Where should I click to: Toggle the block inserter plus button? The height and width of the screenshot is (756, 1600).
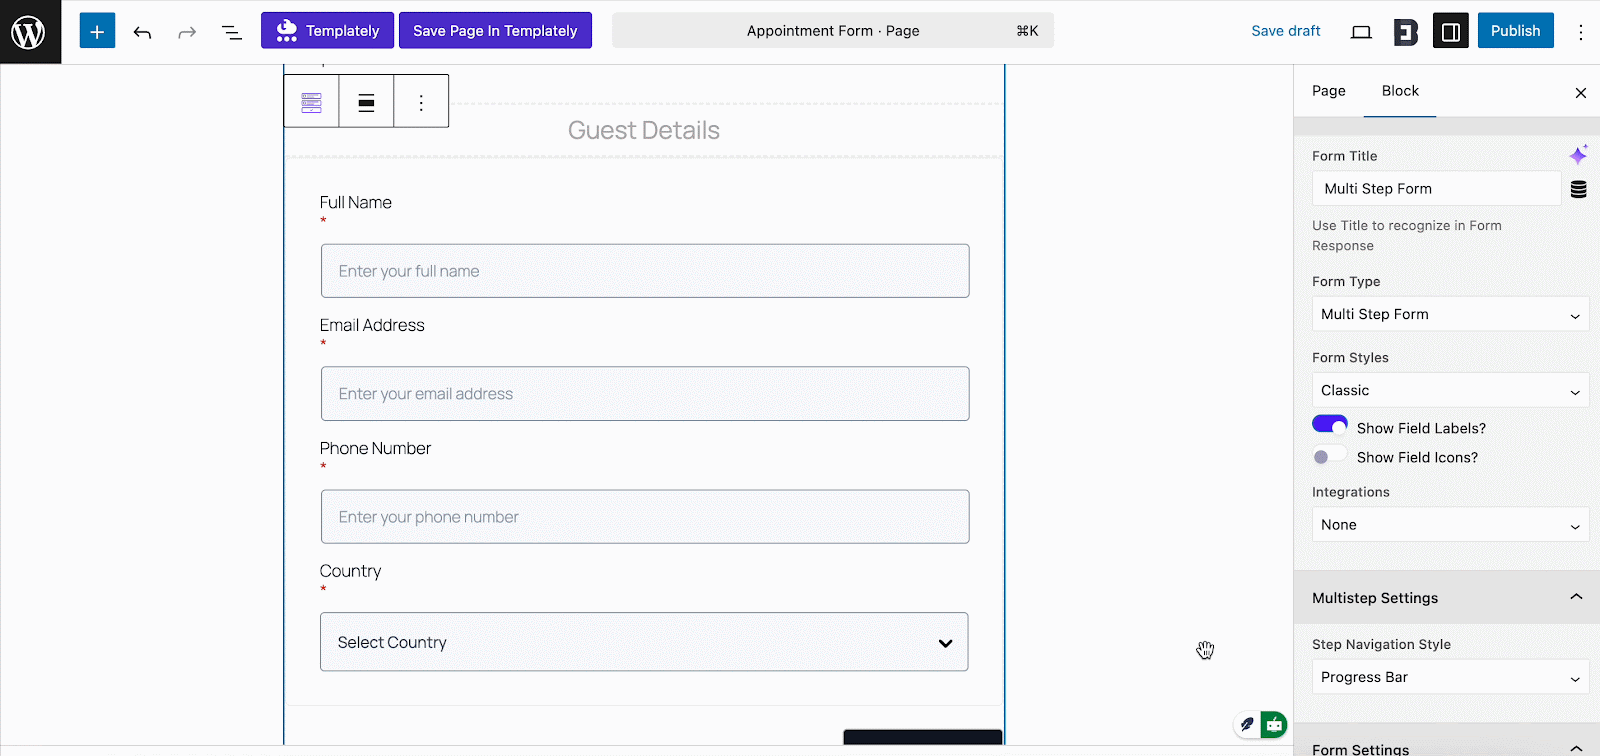[x=97, y=31]
